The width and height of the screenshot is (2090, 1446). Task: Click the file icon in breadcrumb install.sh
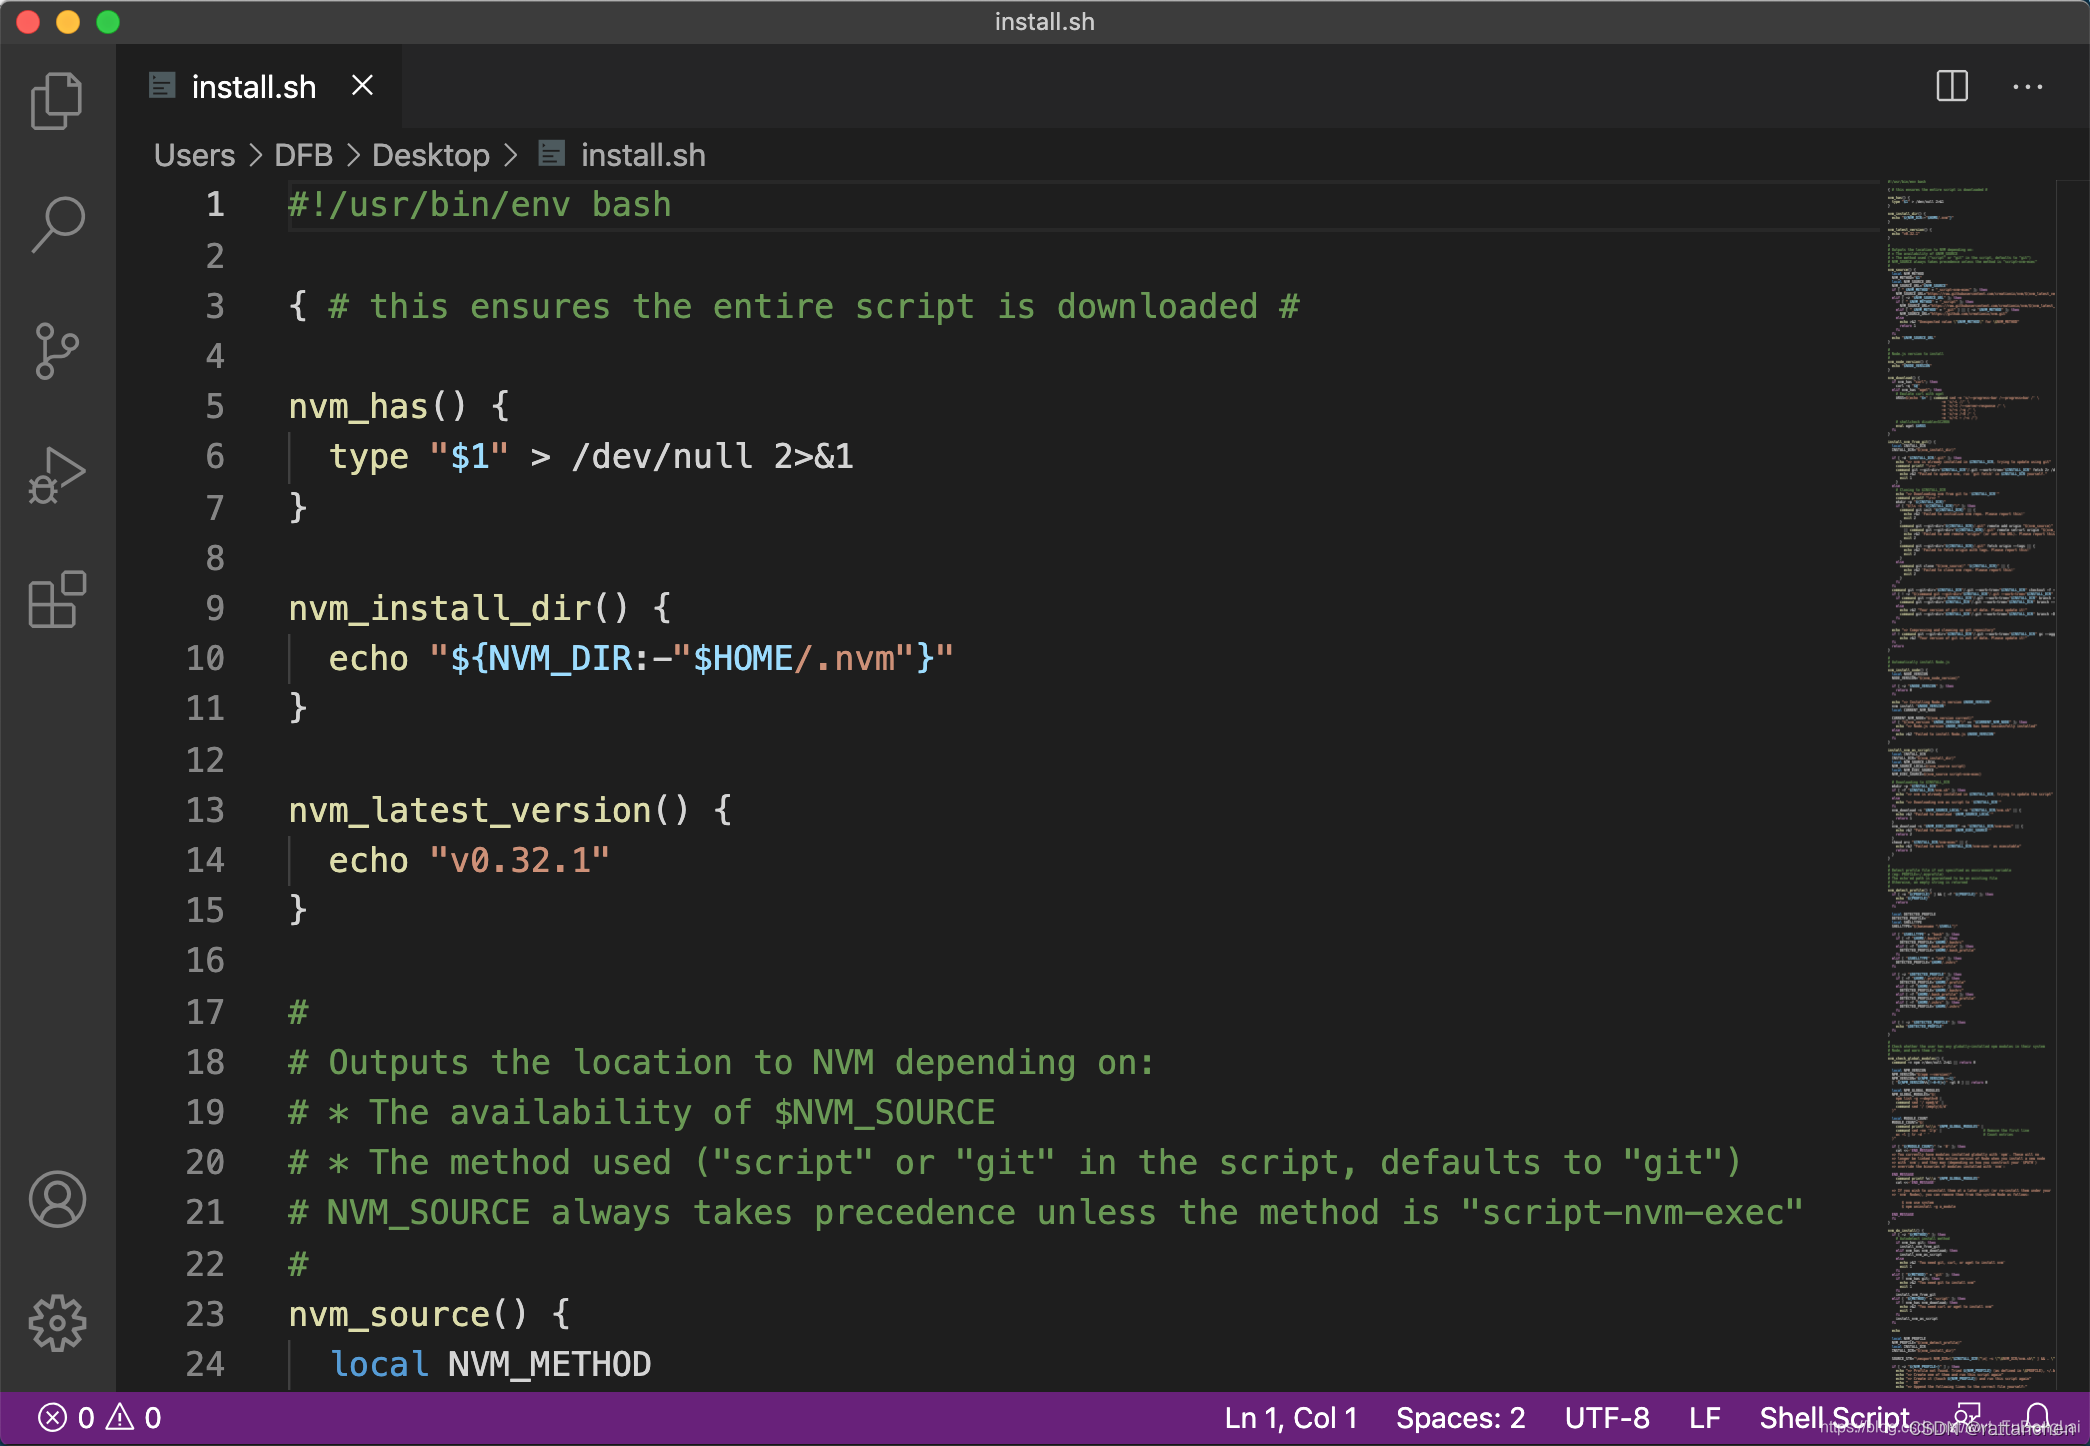551,154
